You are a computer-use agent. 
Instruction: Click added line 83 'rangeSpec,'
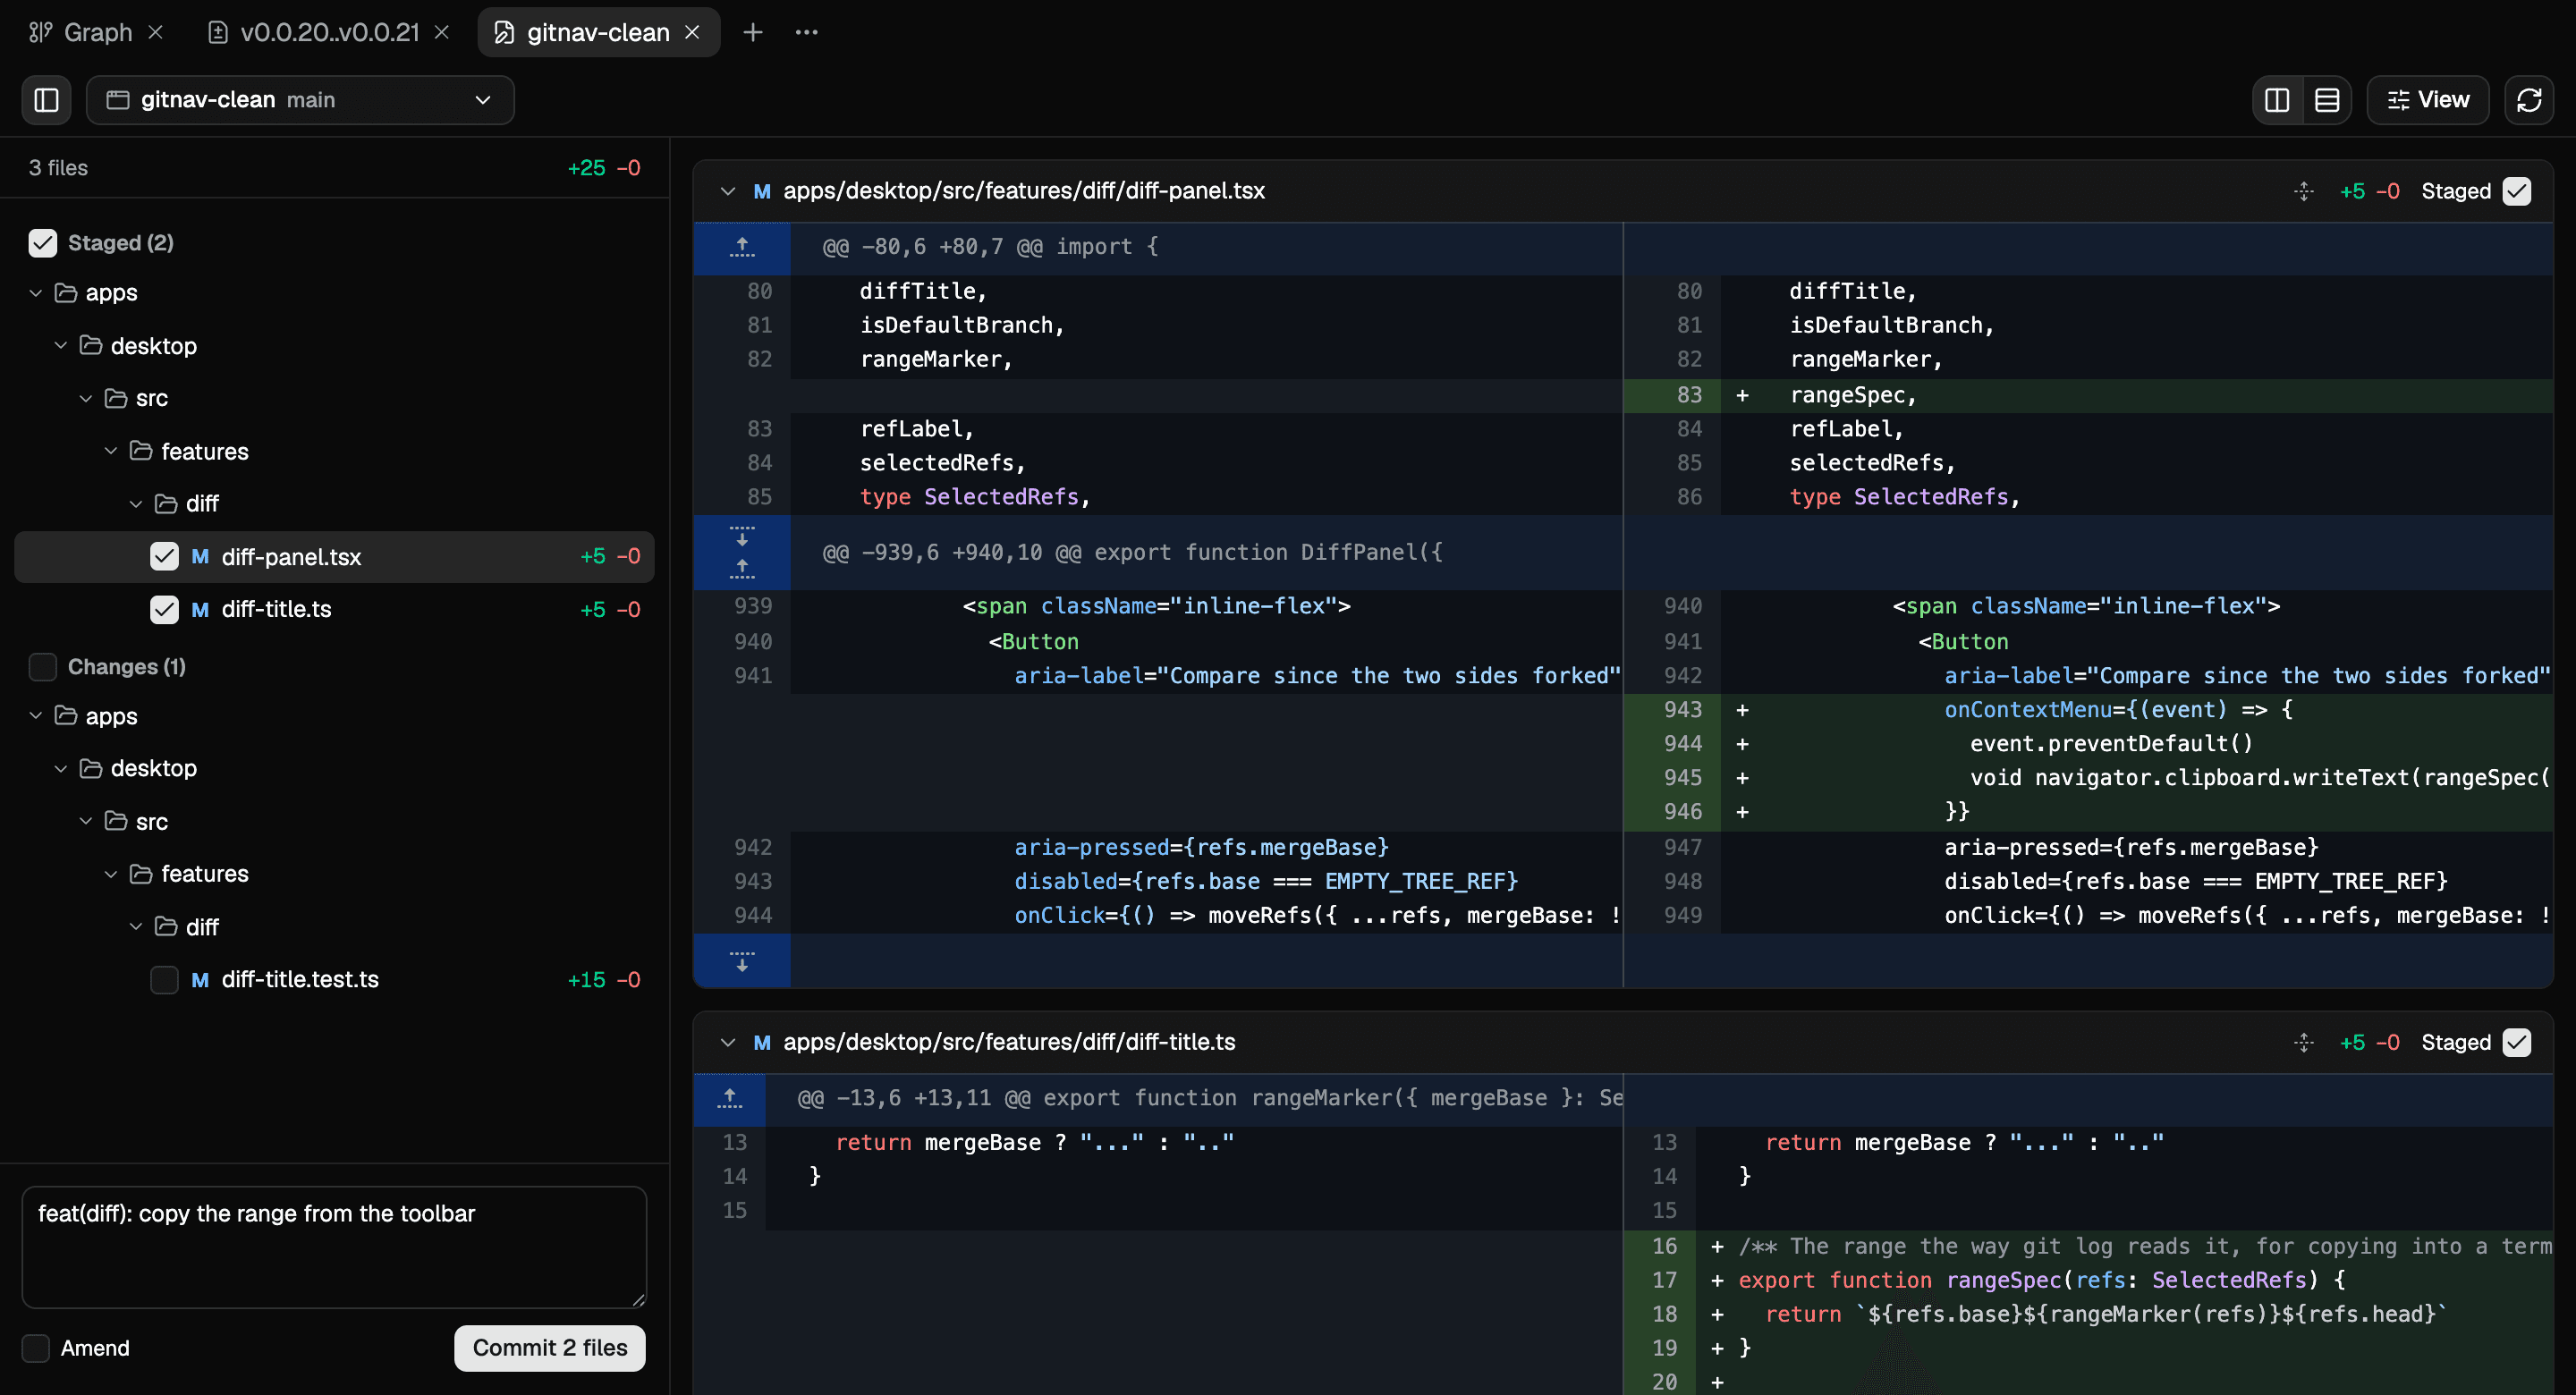[x=2088, y=395]
